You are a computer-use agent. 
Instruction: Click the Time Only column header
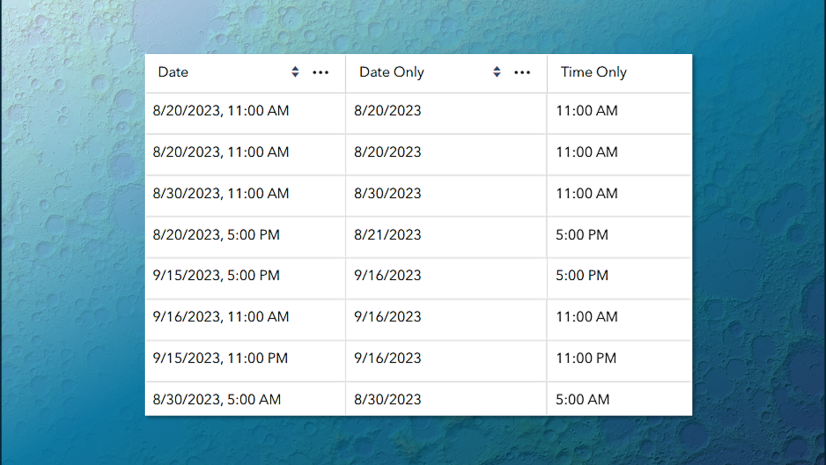(593, 72)
